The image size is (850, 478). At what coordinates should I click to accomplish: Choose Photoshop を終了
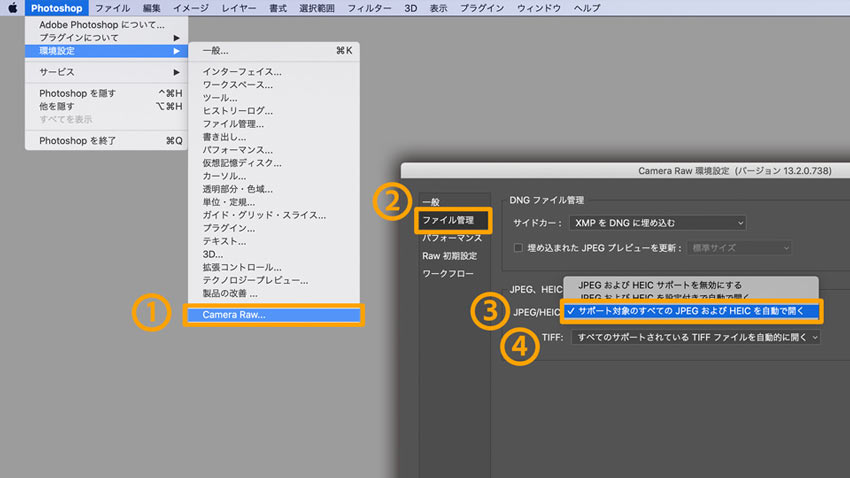106,141
